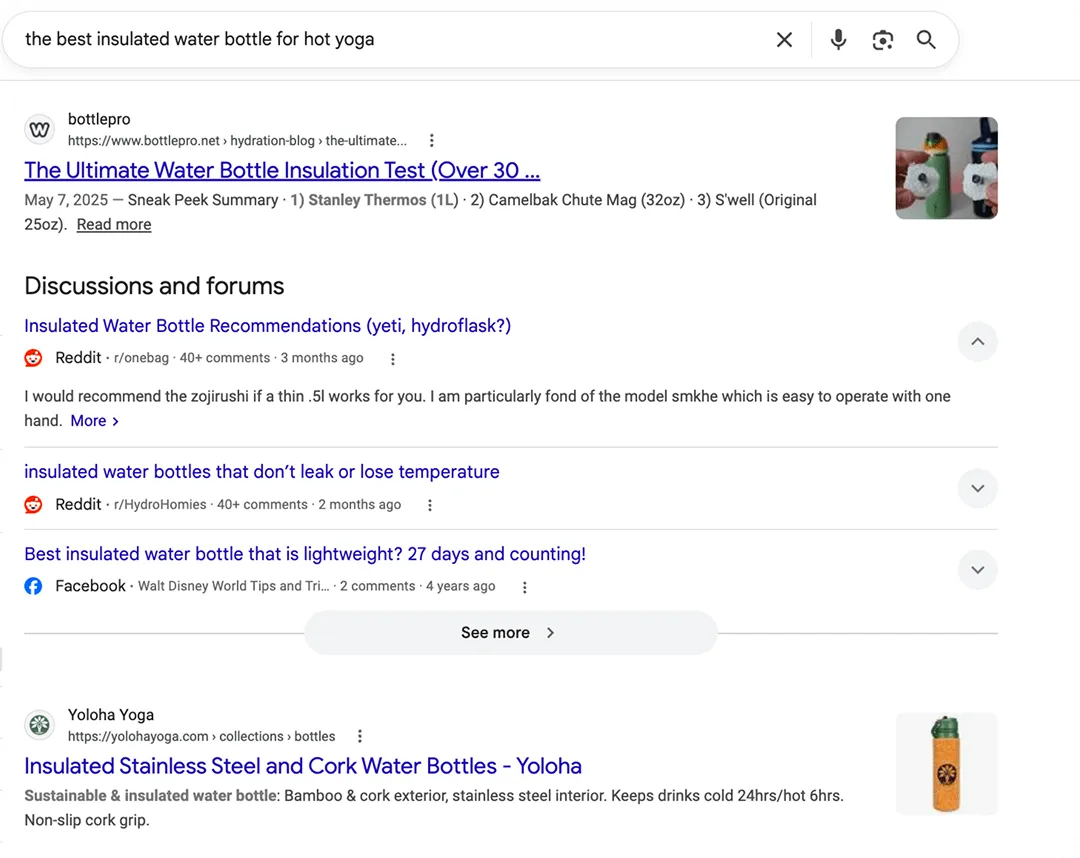This screenshot has width=1080, height=858.
Task: Open the bottlepro result thumbnail image
Action: (946, 168)
